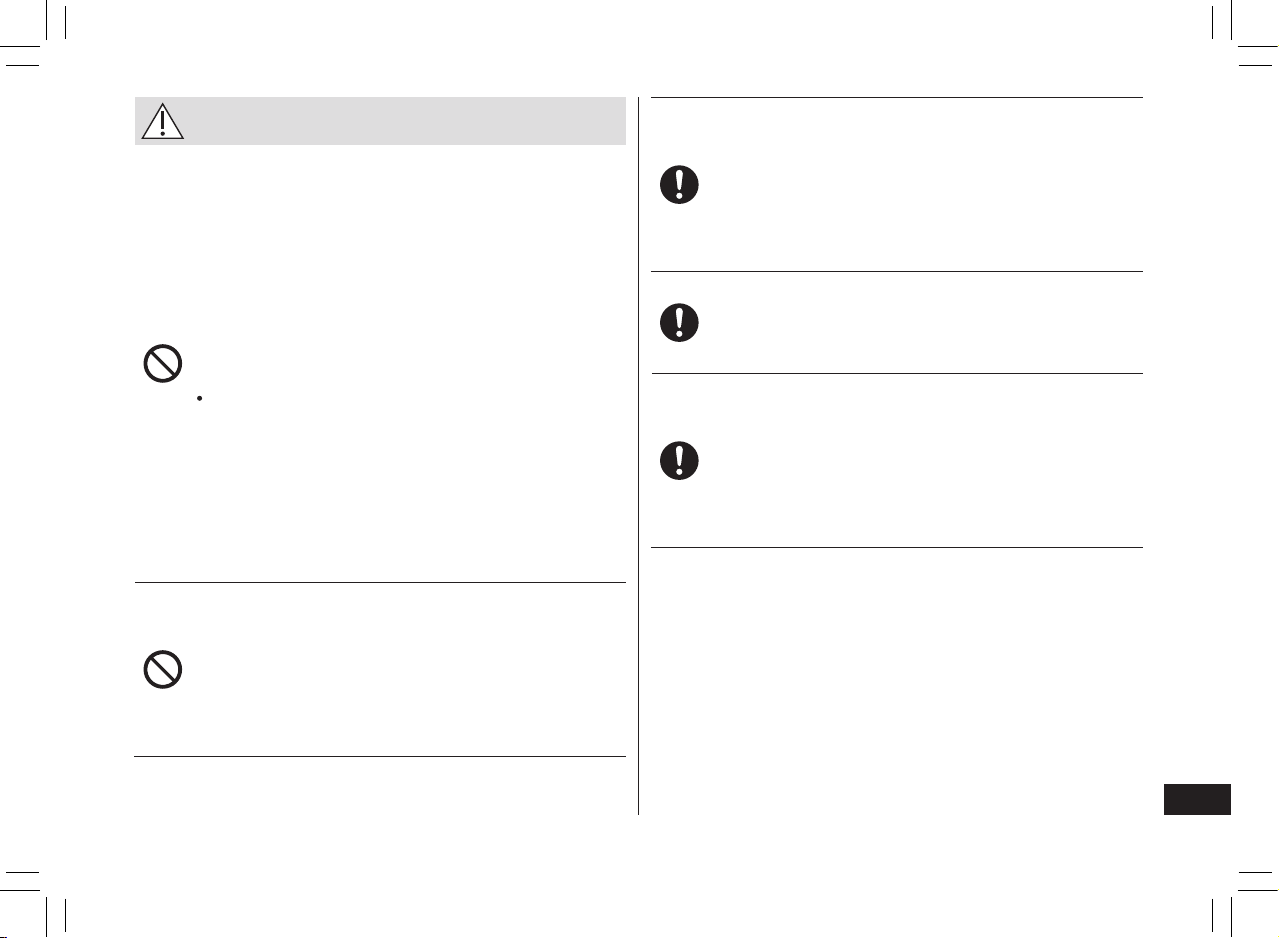Click the rule between the top and middle exclamation icons
Screen dimensions: 1279x938
click(897, 271)
